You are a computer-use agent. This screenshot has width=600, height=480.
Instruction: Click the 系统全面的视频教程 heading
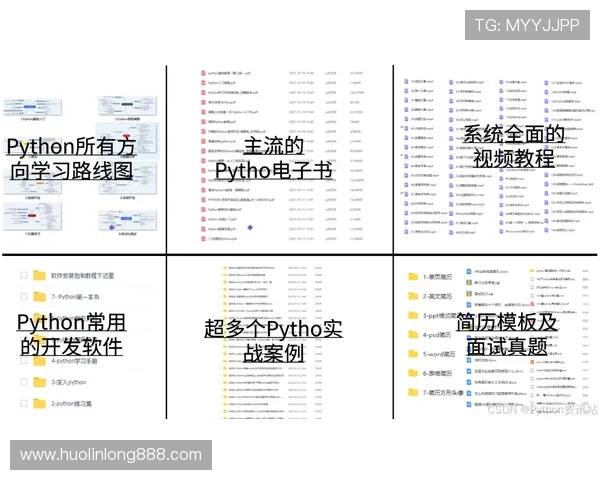click(x=514, y=146)
